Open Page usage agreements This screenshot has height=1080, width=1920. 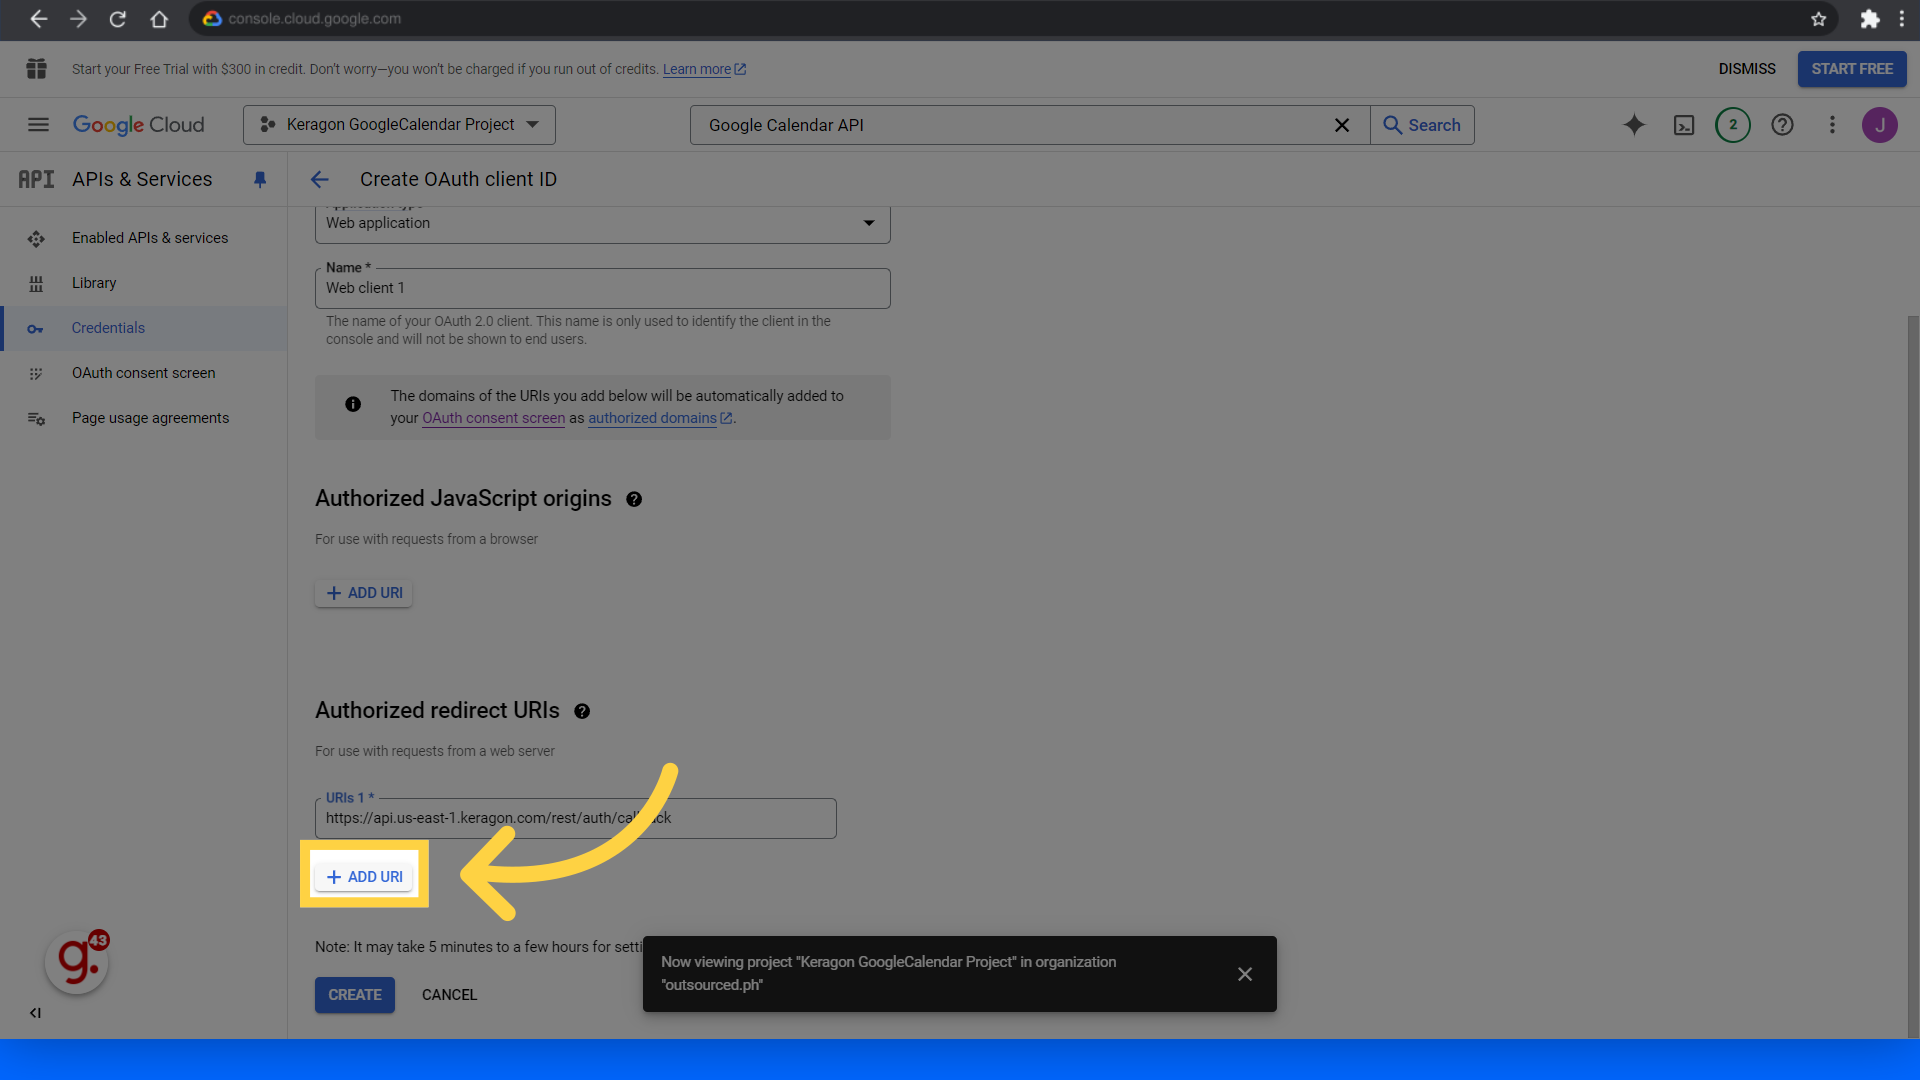click(x=144, y=418)
